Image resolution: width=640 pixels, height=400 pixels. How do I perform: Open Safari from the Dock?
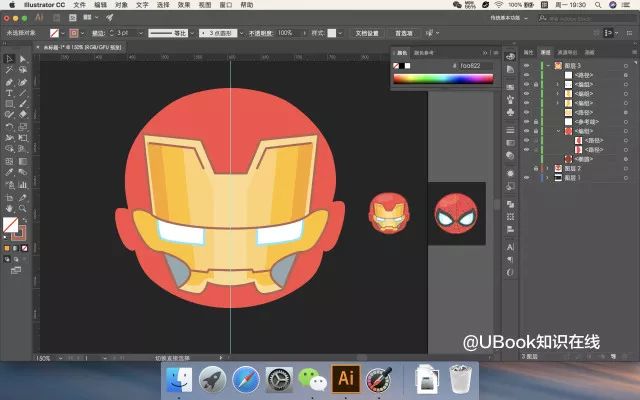(x=245, y=380)
